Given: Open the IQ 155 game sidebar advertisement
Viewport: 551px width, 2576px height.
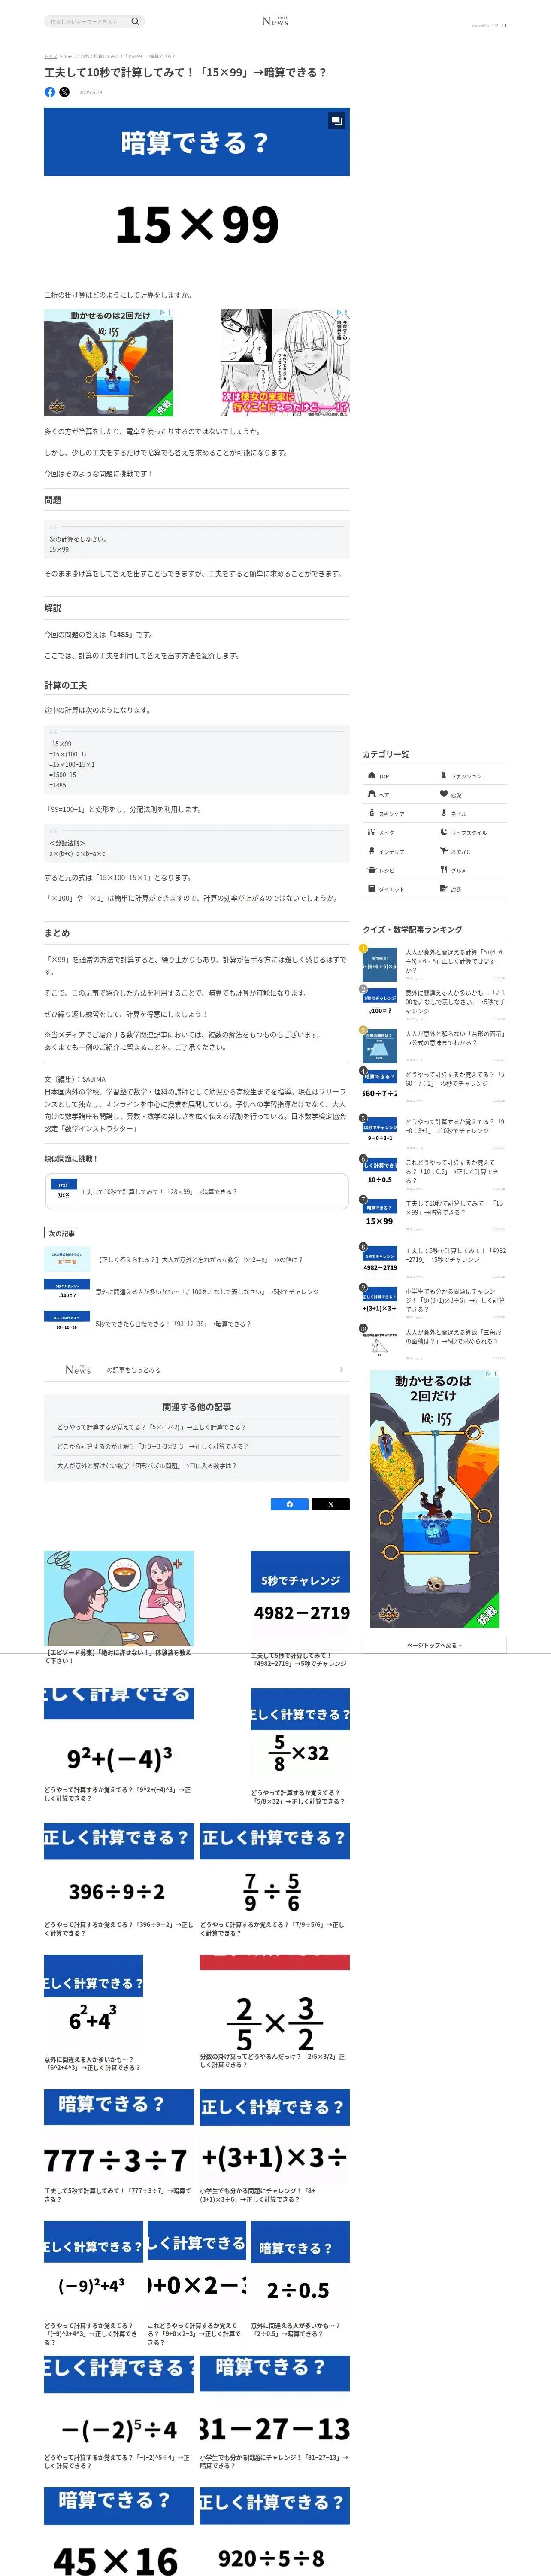Looking at the screenshot, I should click(x=434, y=1499).
